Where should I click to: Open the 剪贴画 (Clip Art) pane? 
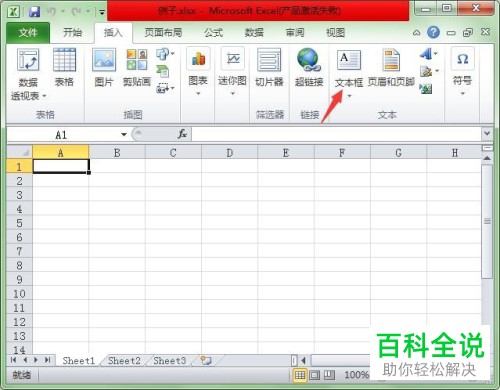(137, 67)
